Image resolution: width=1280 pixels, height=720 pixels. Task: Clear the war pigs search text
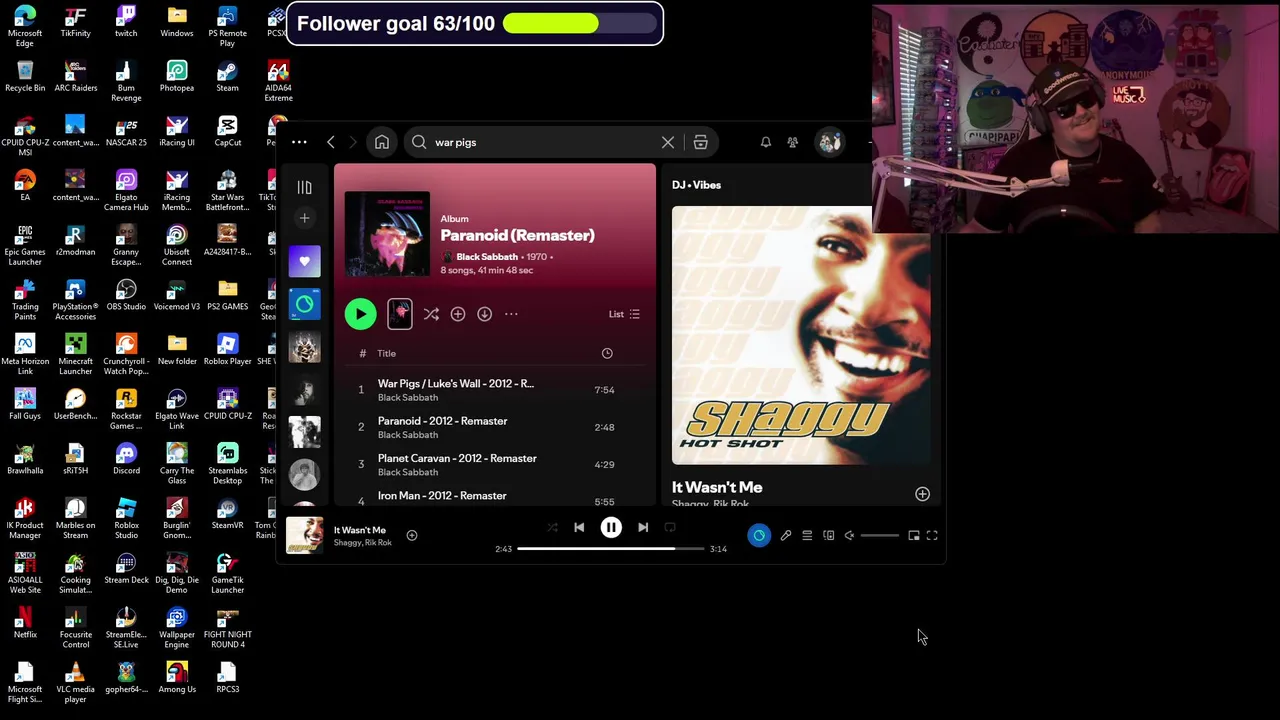[x=668, y=142]
